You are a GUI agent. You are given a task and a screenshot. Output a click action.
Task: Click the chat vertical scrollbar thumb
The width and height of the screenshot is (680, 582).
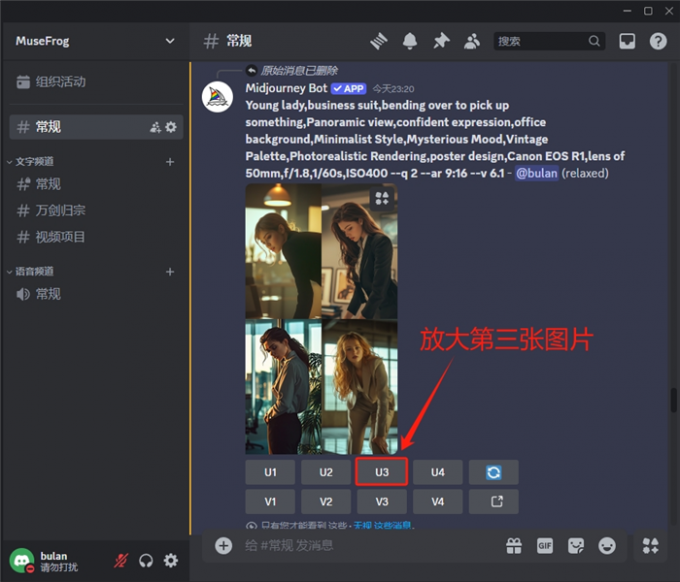click(673, 400)
